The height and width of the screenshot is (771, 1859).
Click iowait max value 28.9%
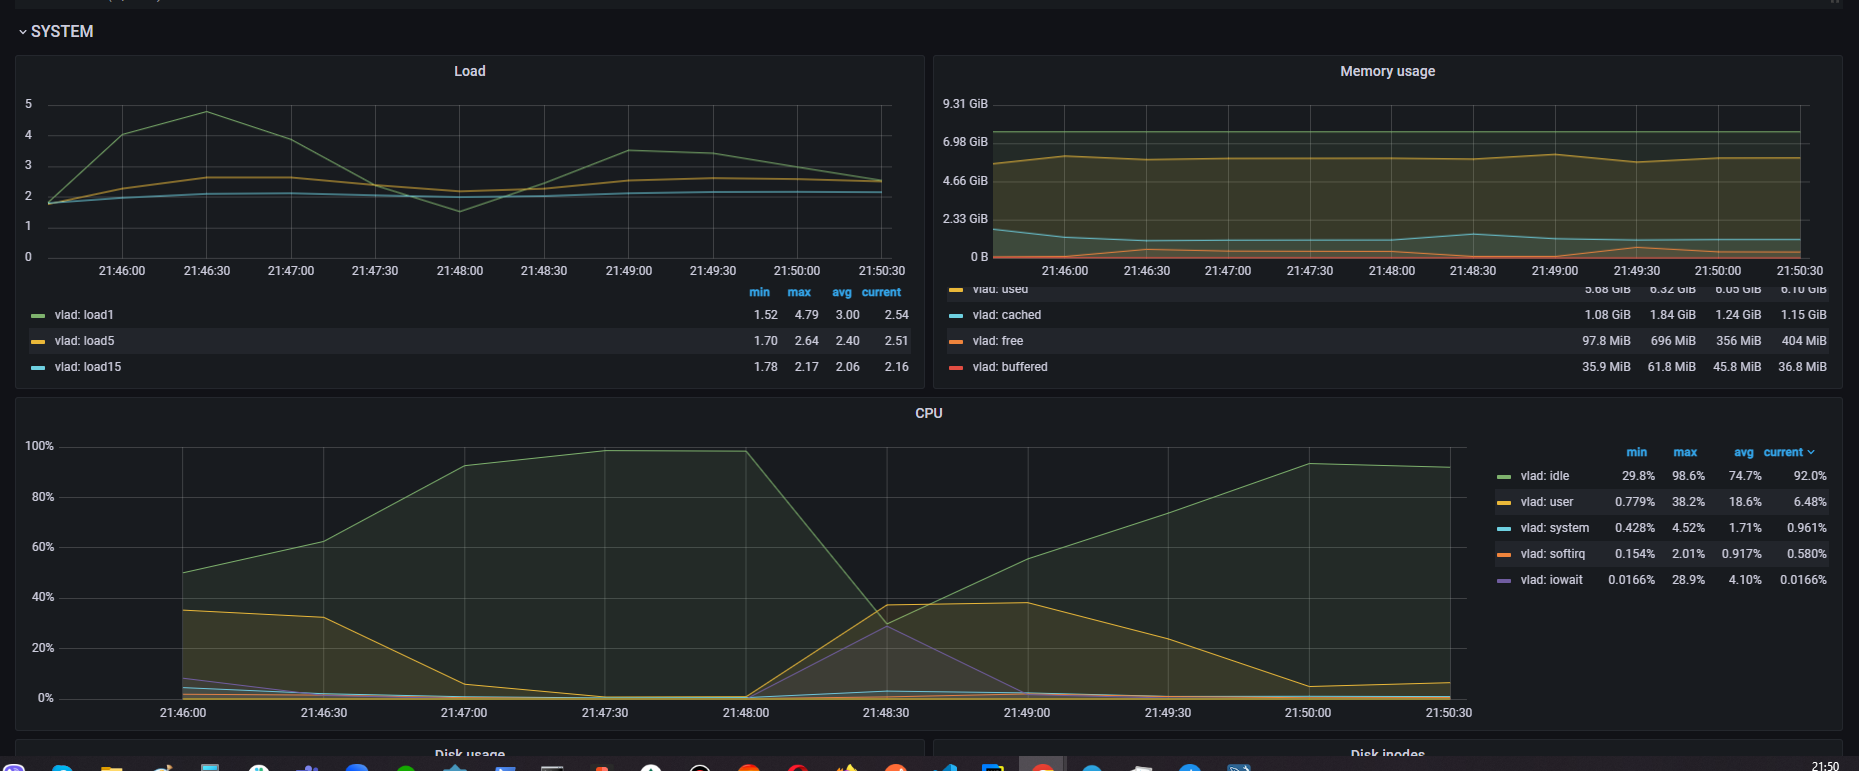(x=1688, y=580)
